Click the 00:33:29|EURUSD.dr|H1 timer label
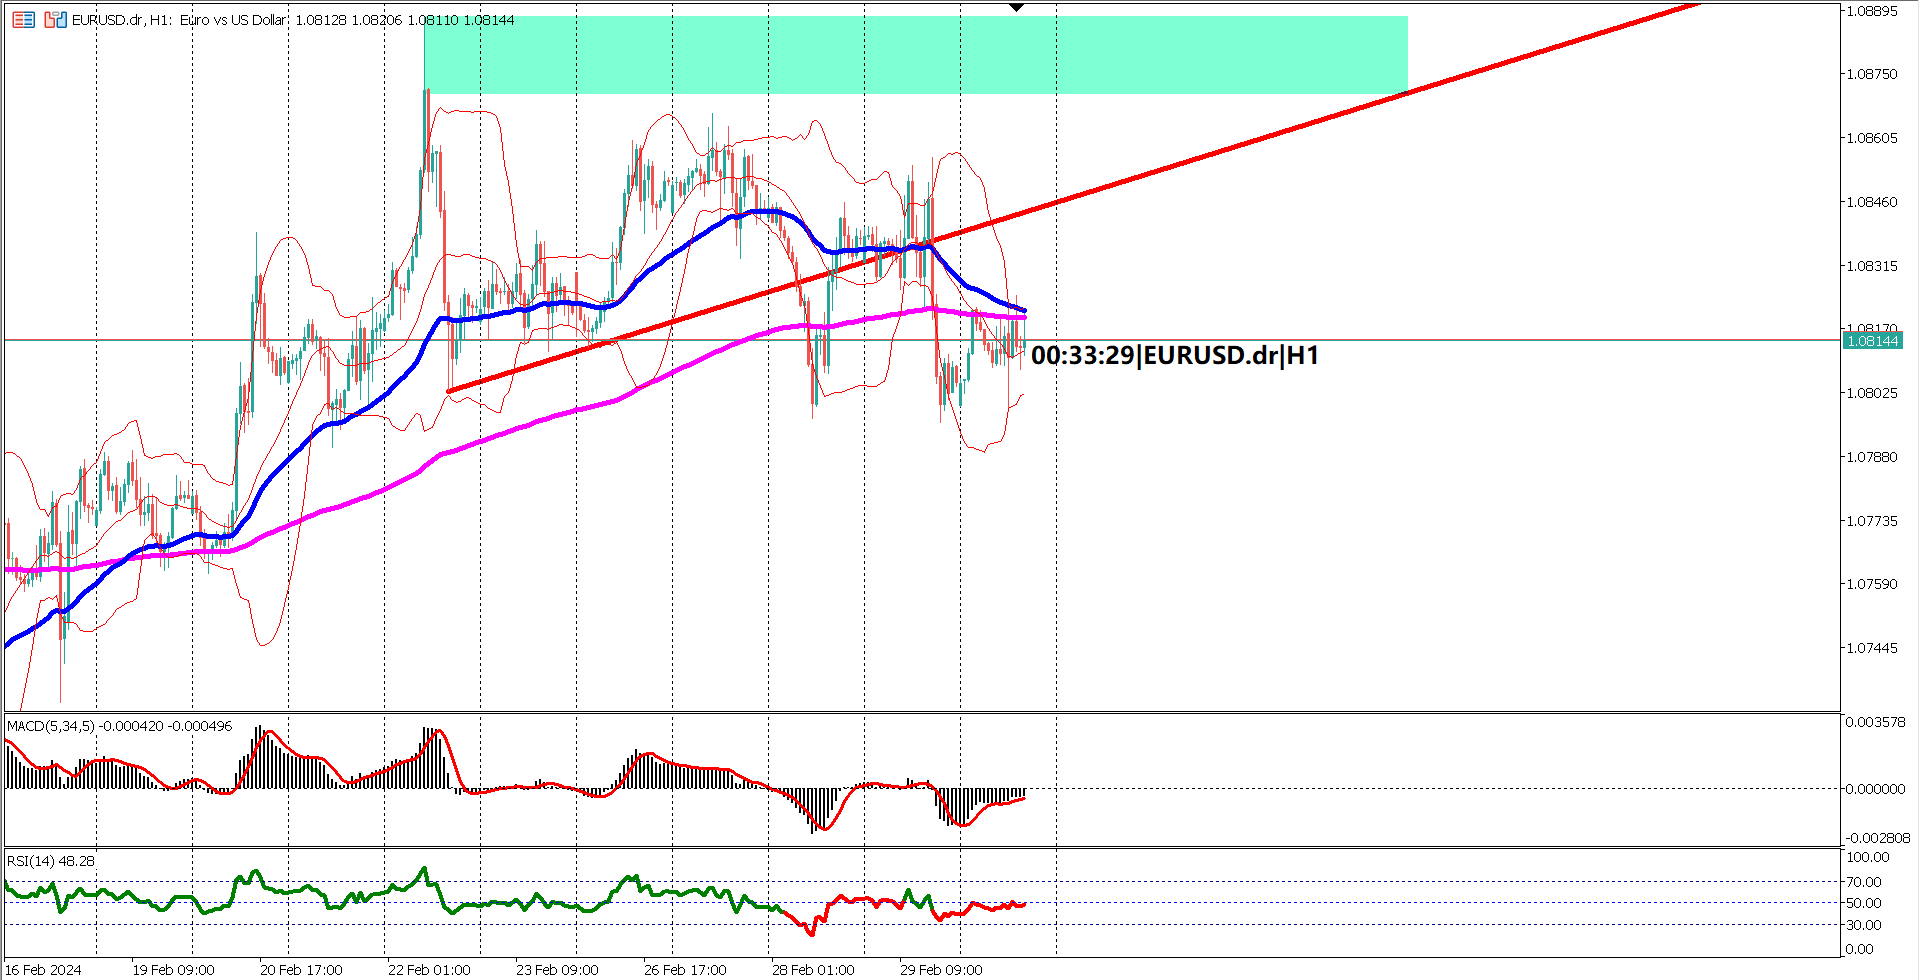The width and height of the screenshot is (1919, 980). [1176, 355]
